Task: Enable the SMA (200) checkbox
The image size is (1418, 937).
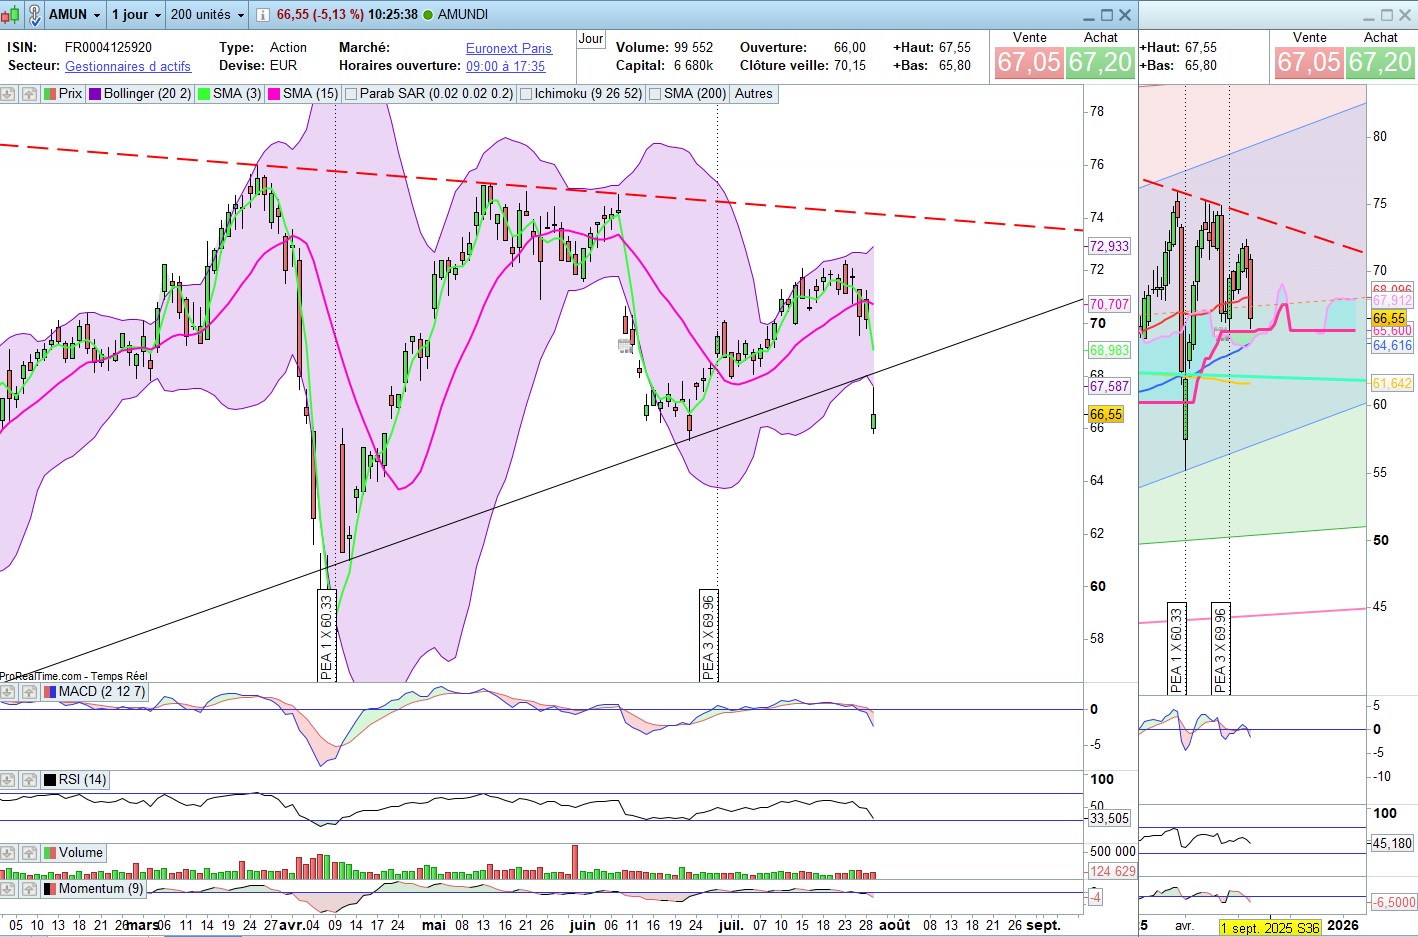Action: [x=655, y=94]
